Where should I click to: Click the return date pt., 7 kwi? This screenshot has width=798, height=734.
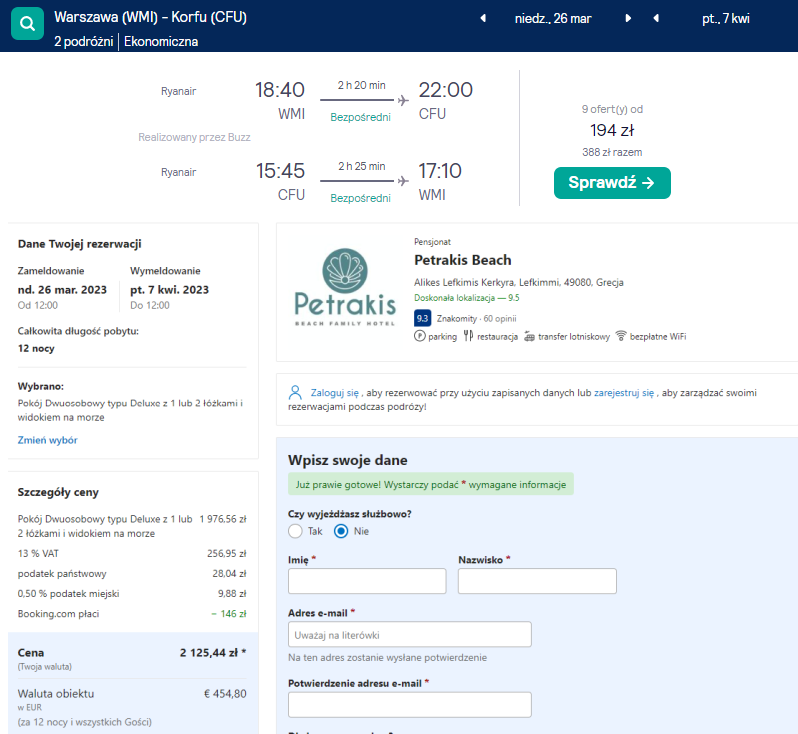click(x=725, y=19)
